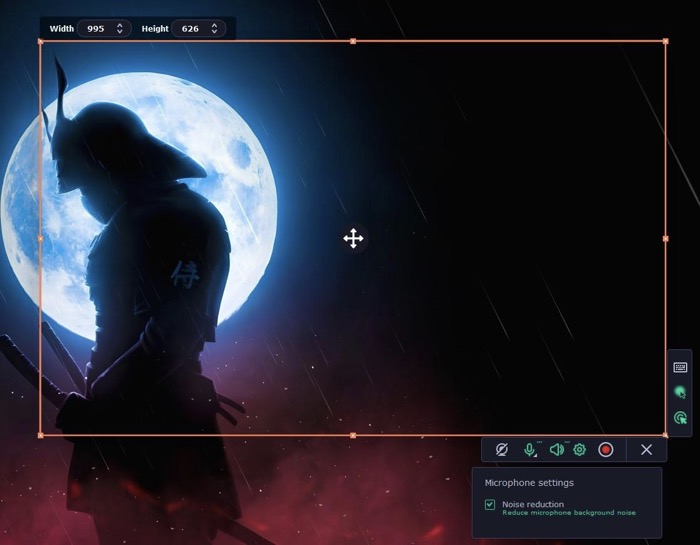Viewport: 700px width, 545px height.
Task: Click the bottom-left corner handle of the capture frame
Action: pos(41,435)
